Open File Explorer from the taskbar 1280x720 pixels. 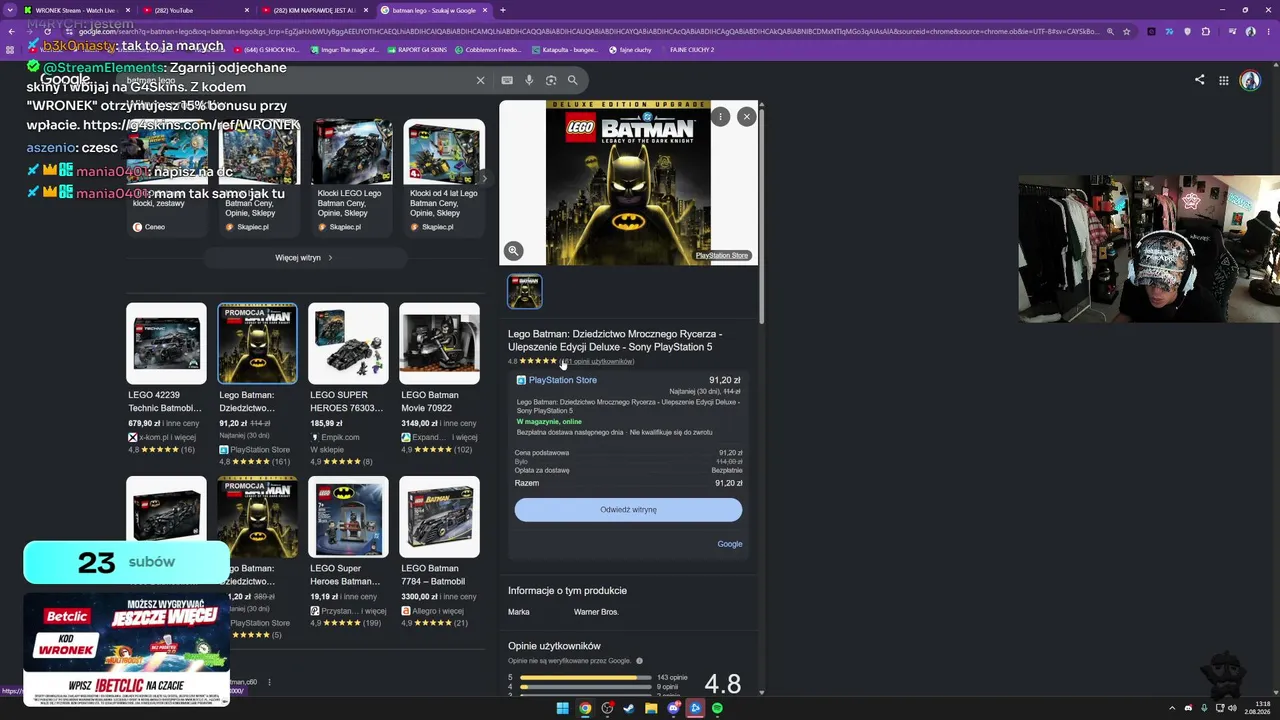651,709
